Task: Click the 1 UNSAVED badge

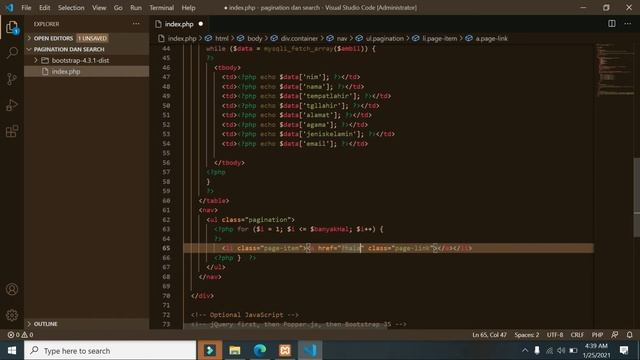Action: (92, 38)
